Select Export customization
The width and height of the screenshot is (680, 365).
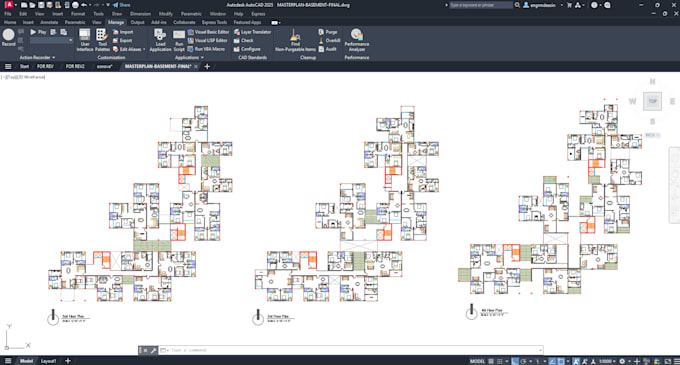[x=123, y=40]
